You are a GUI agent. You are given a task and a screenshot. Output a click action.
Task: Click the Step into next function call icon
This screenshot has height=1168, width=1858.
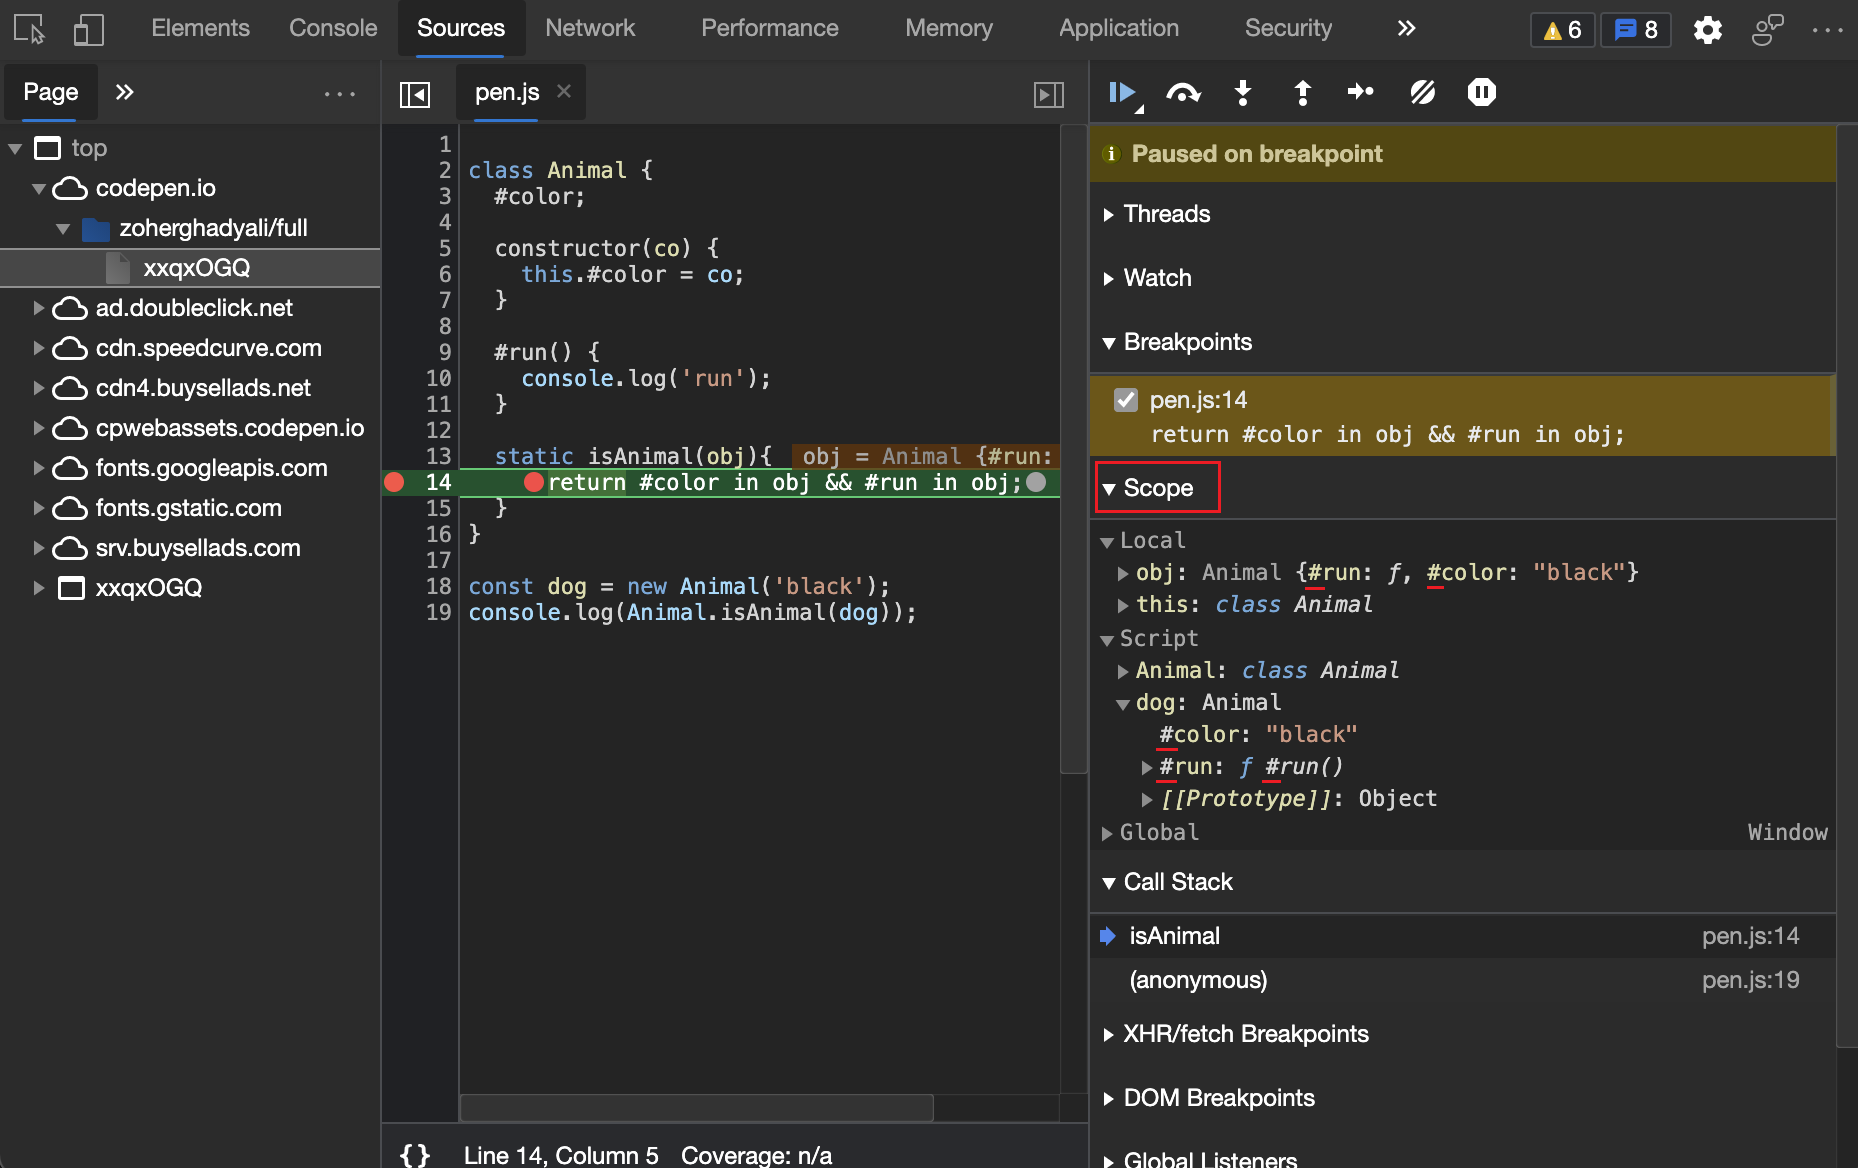pyautogui.click(x=1243, y=92)
